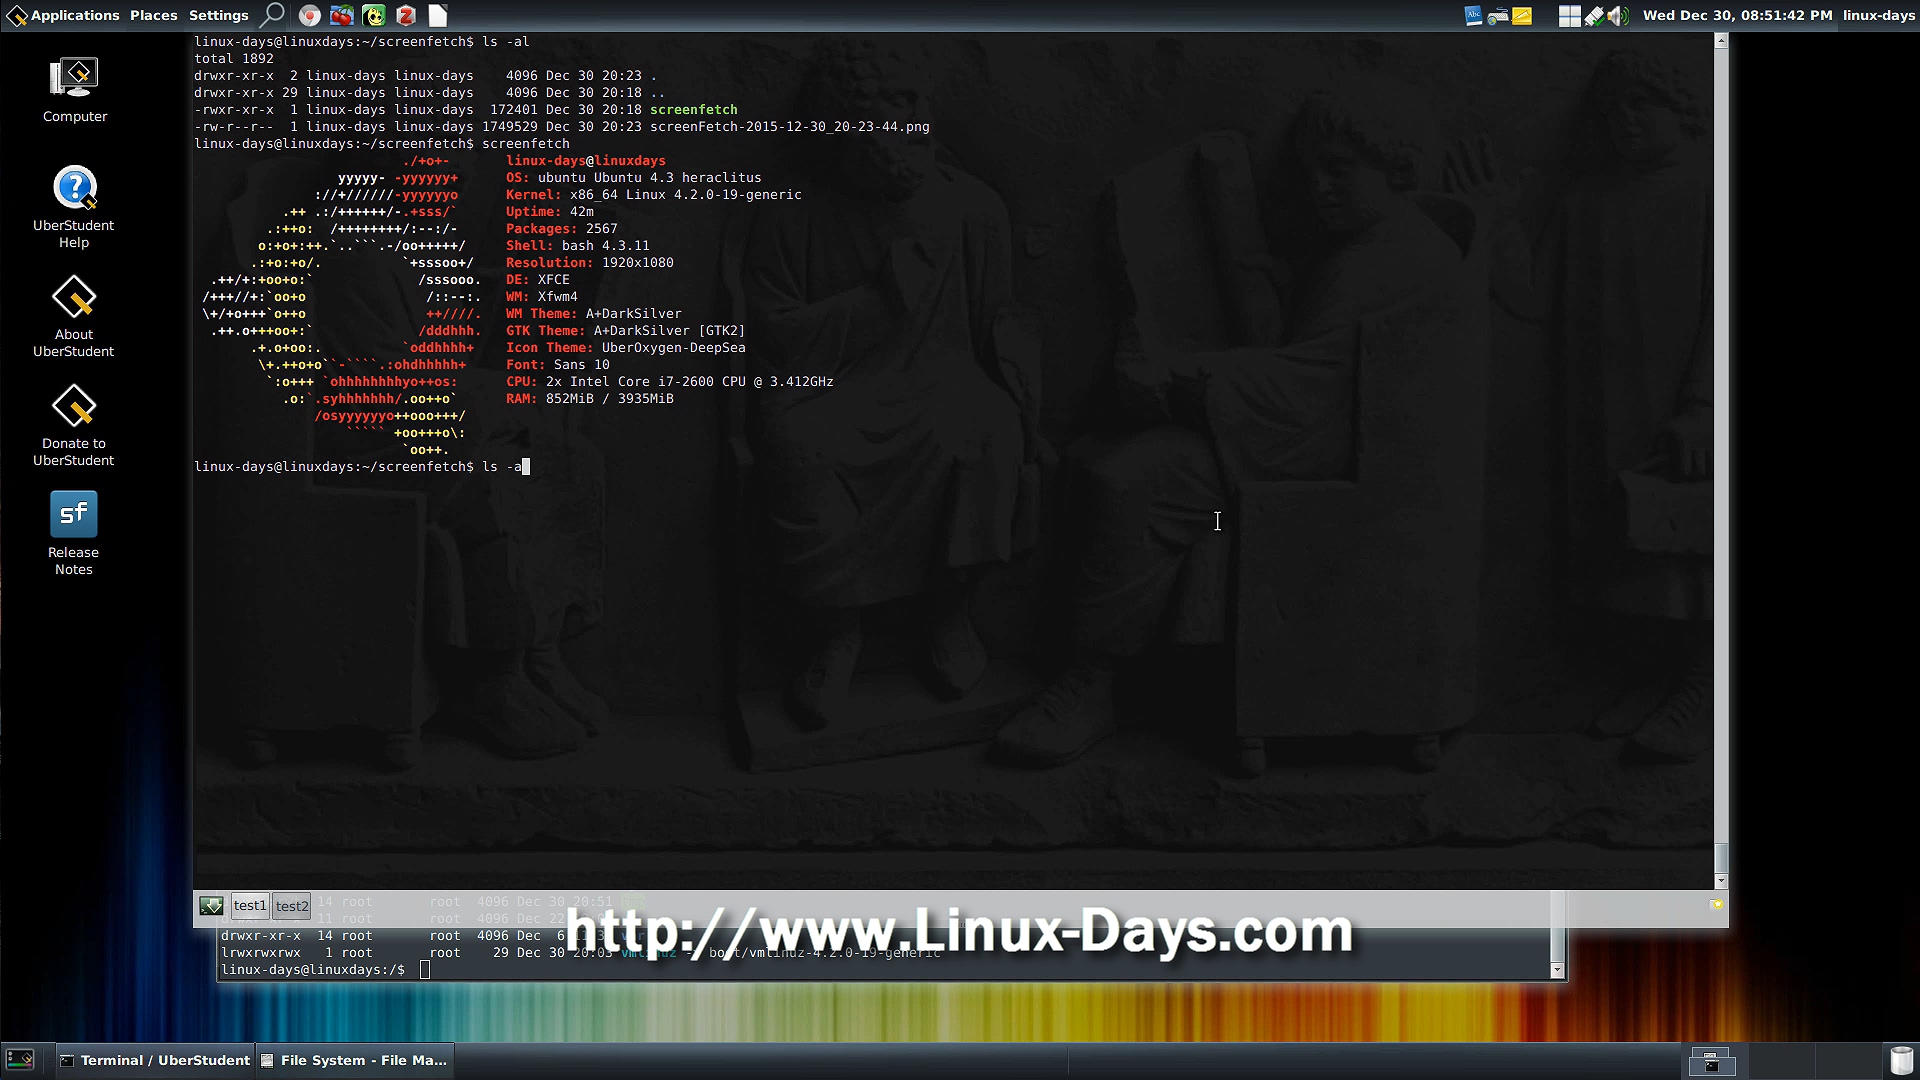Click the keyboard globe tray icon

point(1497,15)
